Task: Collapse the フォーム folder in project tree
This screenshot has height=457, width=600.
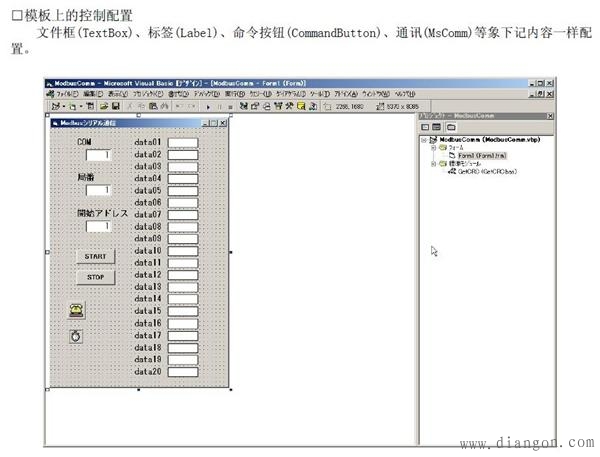Action: pyautogui.click(x=432, y=148)
